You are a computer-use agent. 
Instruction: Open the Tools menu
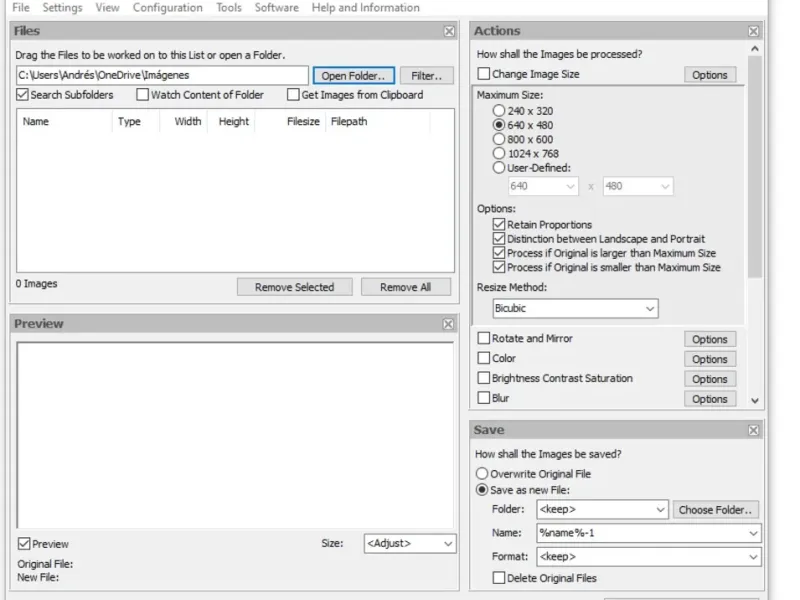click(229, 8)
